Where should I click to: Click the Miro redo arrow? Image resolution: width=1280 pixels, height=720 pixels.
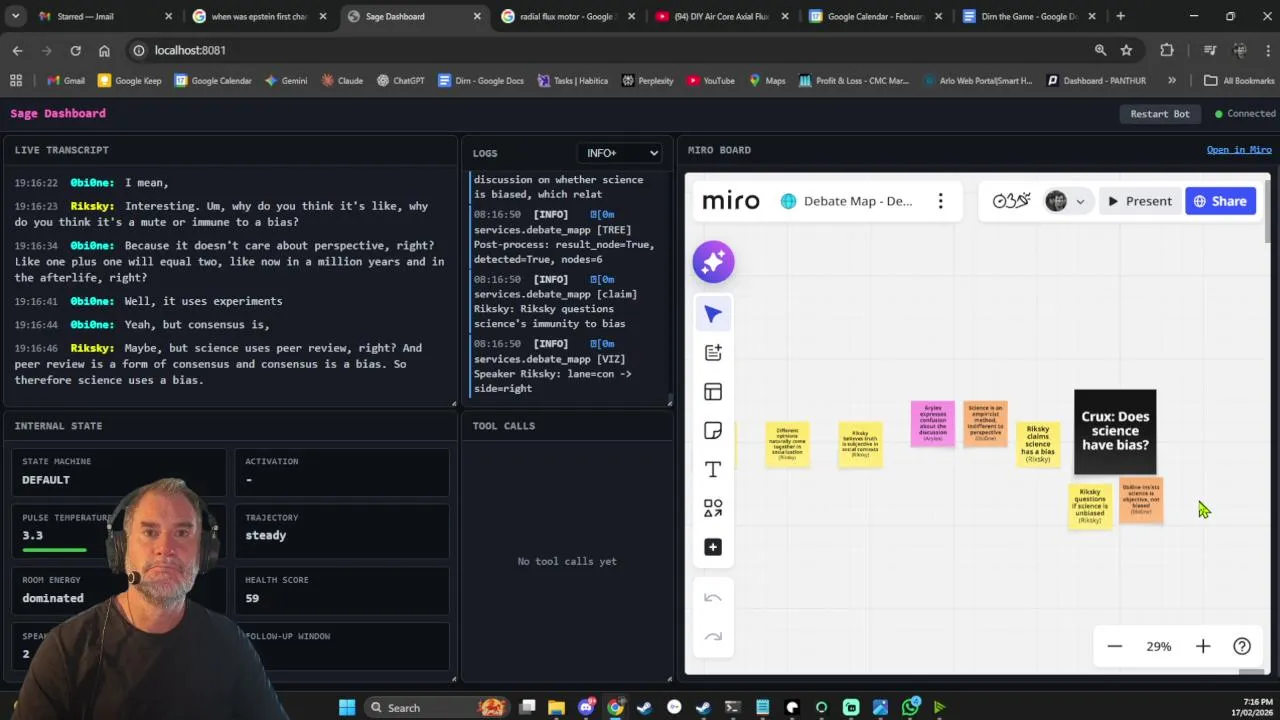pos(713,636)
